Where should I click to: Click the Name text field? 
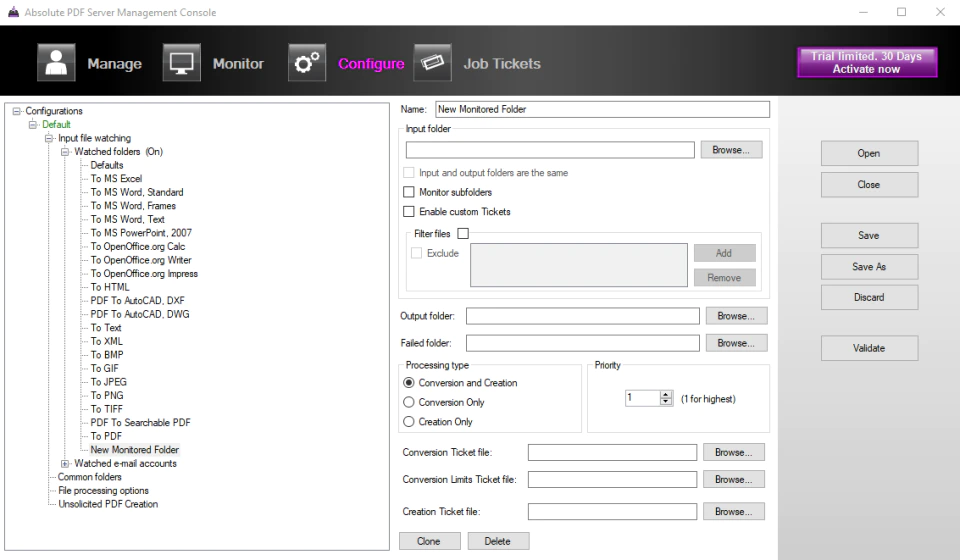pyautogui.click(x=602, y=110)
